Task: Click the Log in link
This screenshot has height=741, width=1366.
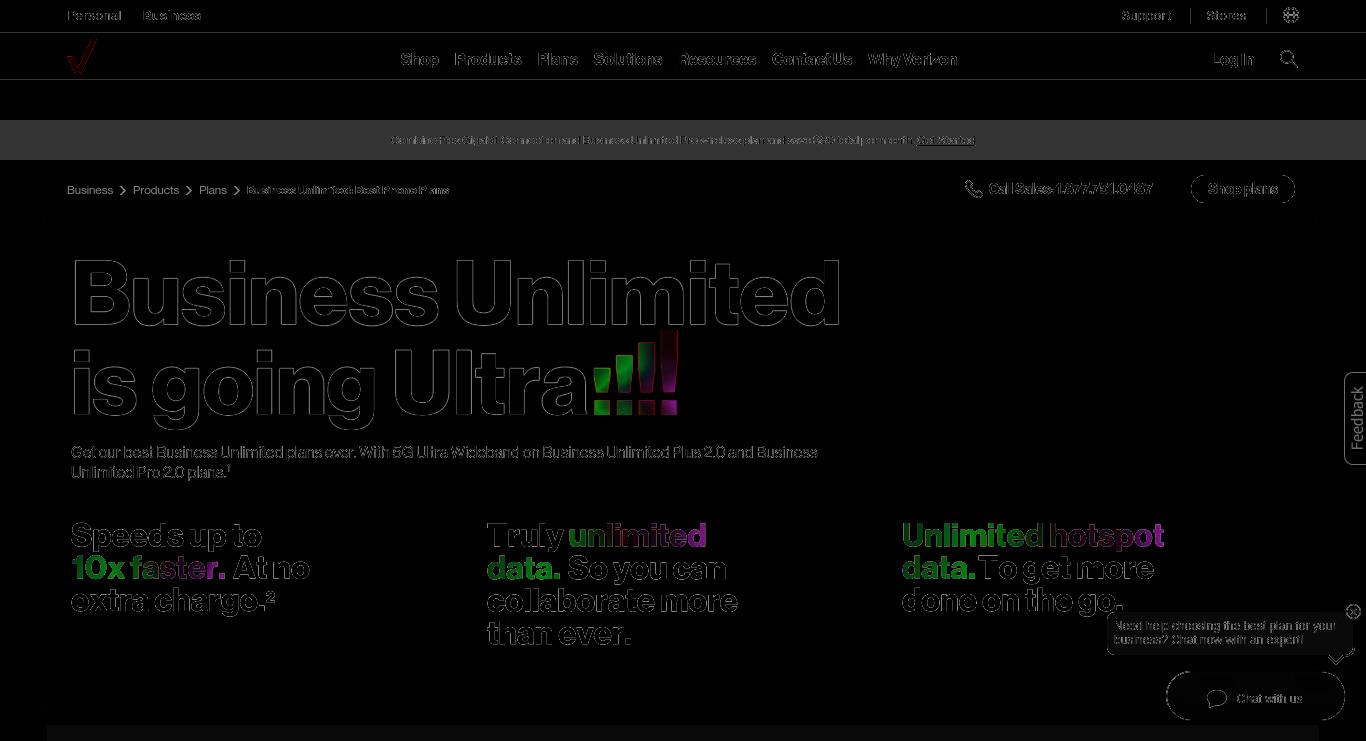Action: (x=1233, y=59)
